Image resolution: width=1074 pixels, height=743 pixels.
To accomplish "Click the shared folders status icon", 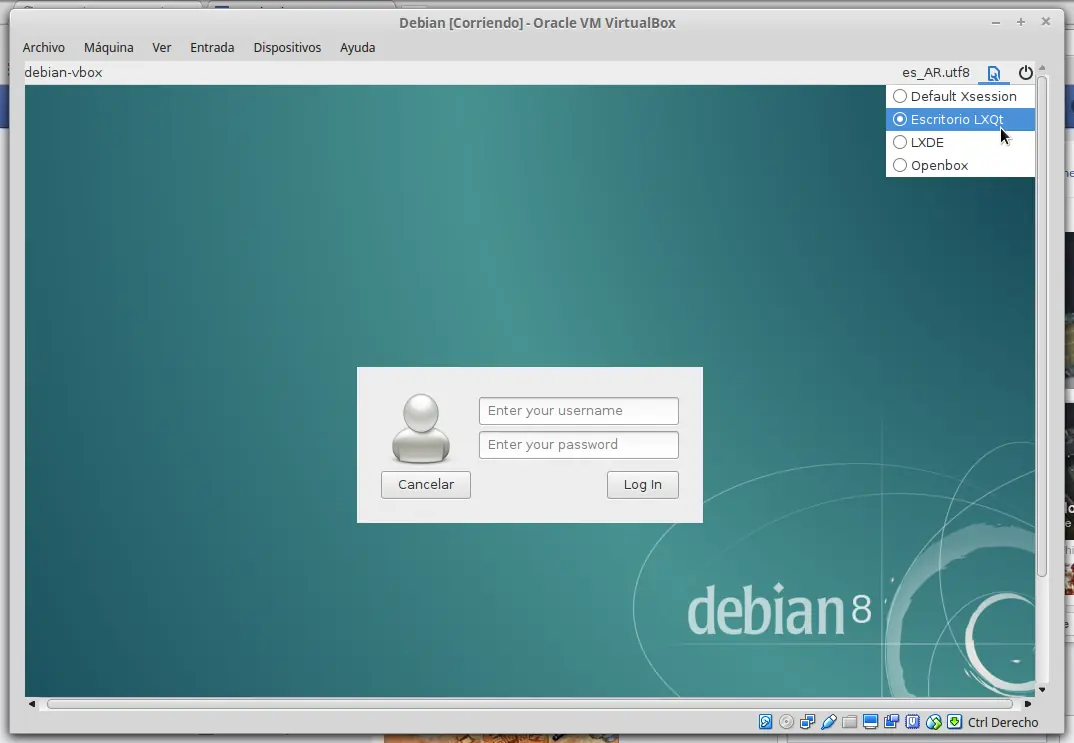I will pos(849,722).
